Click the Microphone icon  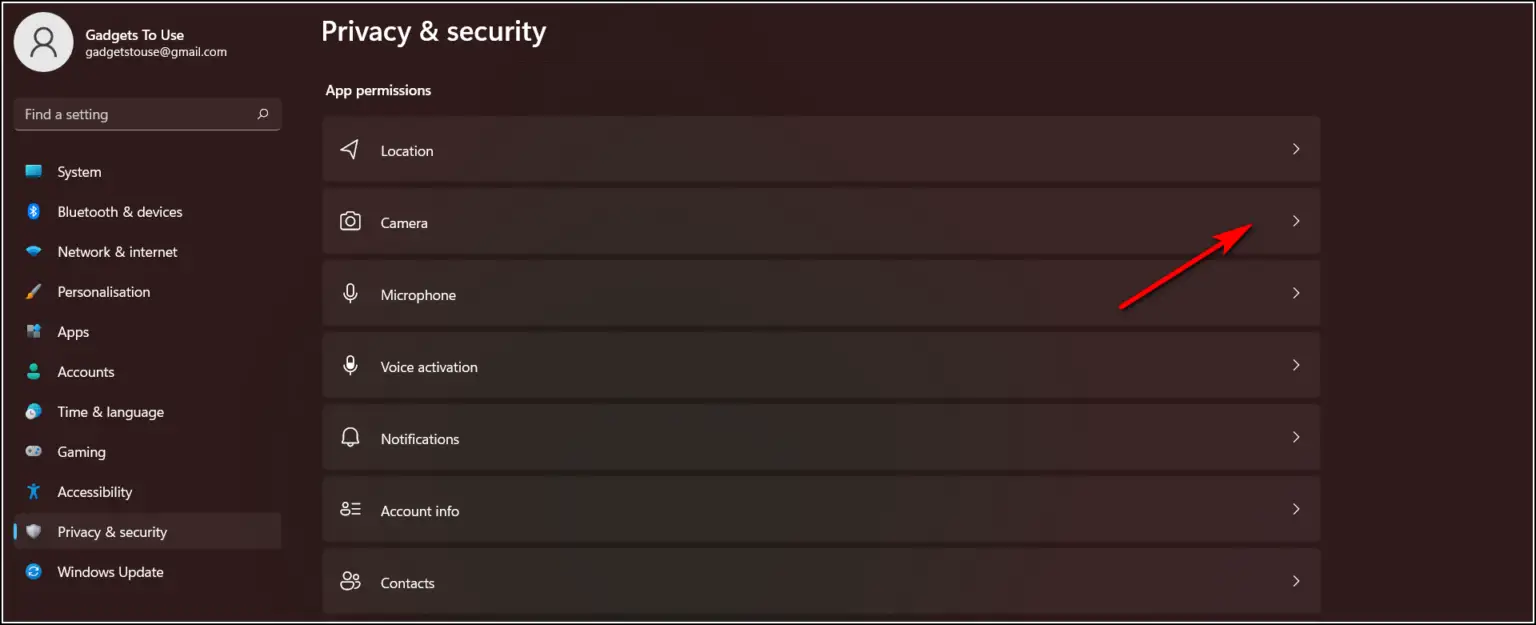pos(350,294)
